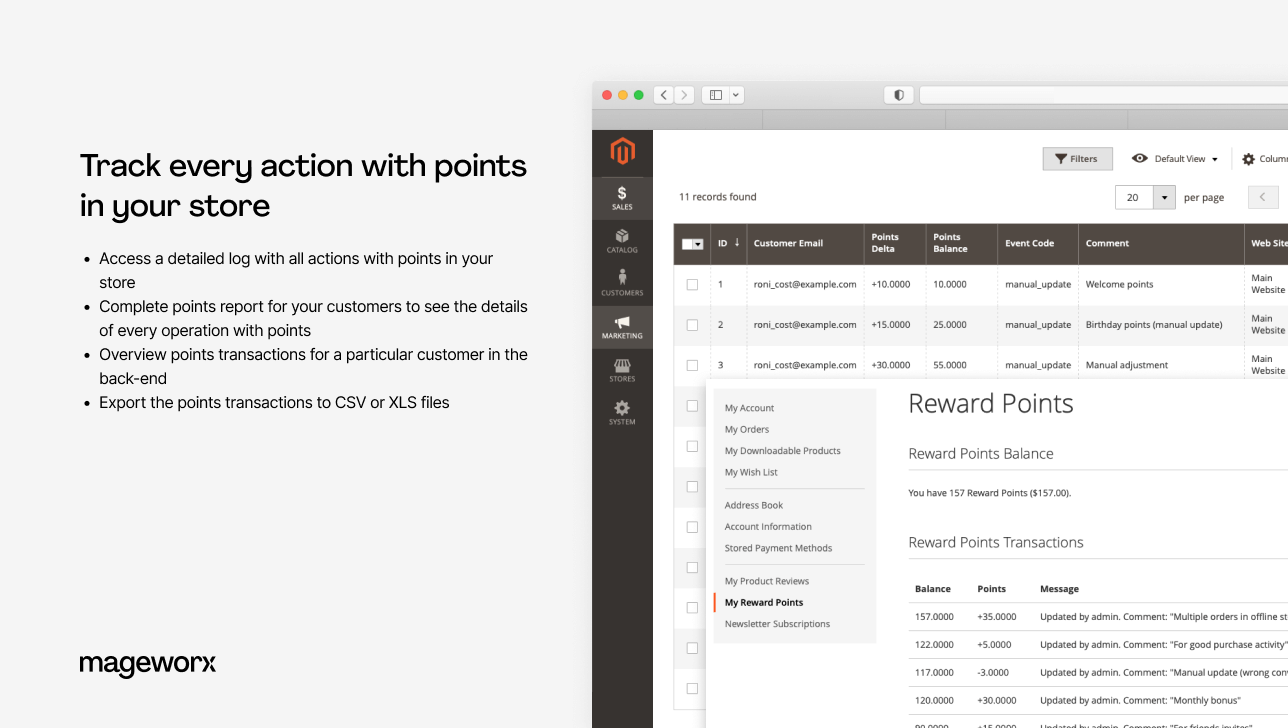Open the Newsletter Subscriptions link

[777, 623]
